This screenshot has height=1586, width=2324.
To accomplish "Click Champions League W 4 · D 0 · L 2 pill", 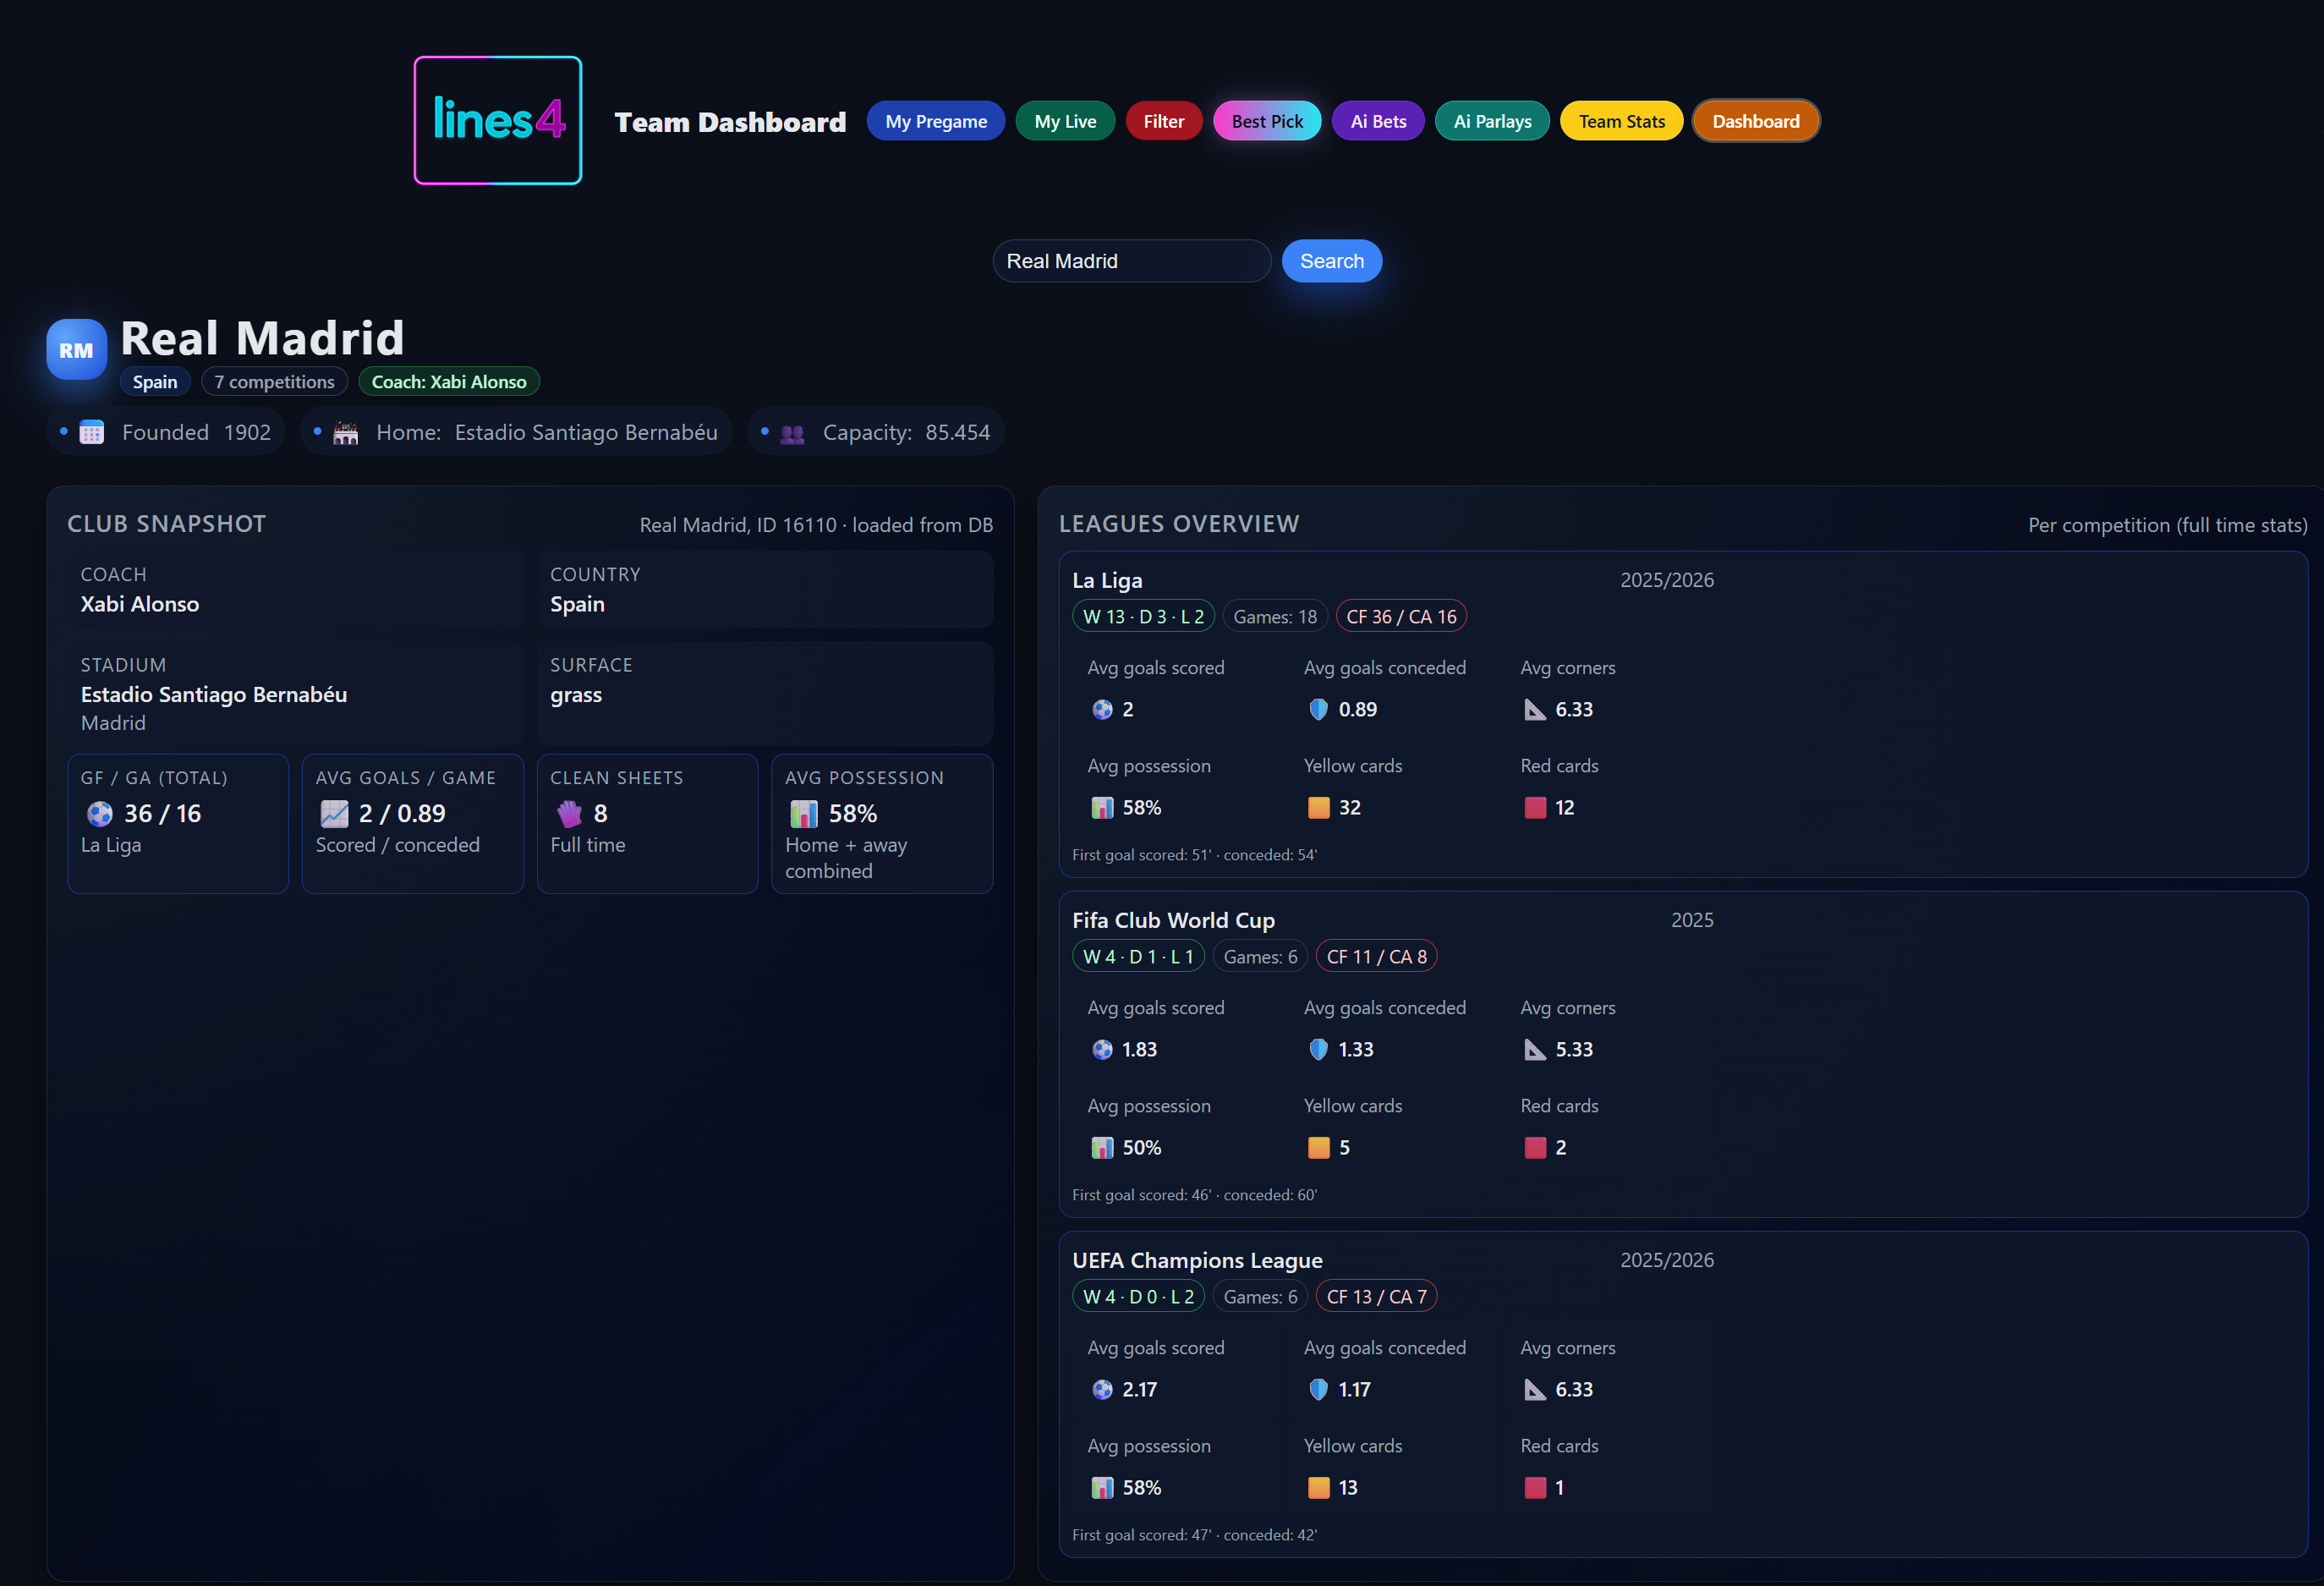I will point(1138,1297).
